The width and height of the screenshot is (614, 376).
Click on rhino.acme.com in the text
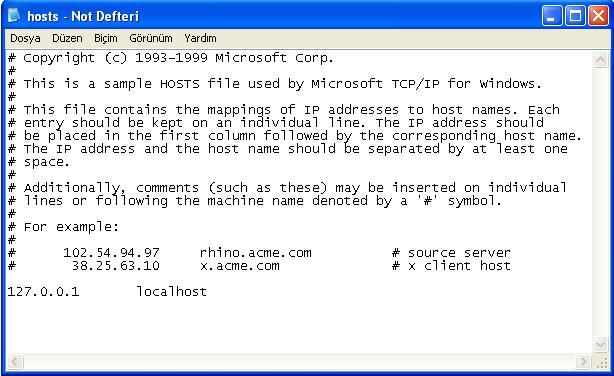point(255,253)
